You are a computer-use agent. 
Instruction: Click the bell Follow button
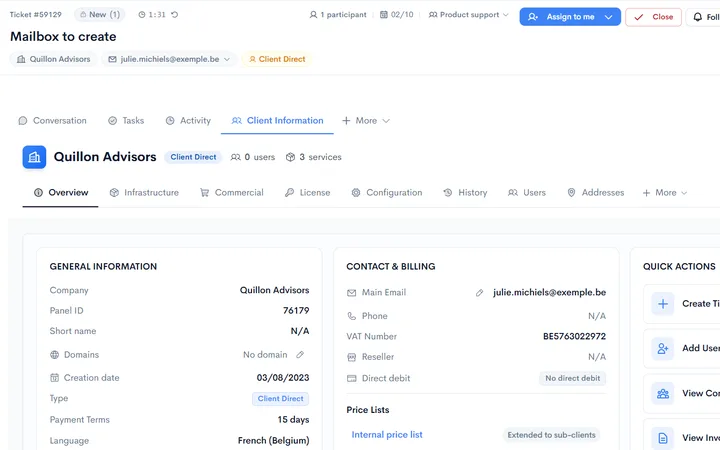pos(703,17)
